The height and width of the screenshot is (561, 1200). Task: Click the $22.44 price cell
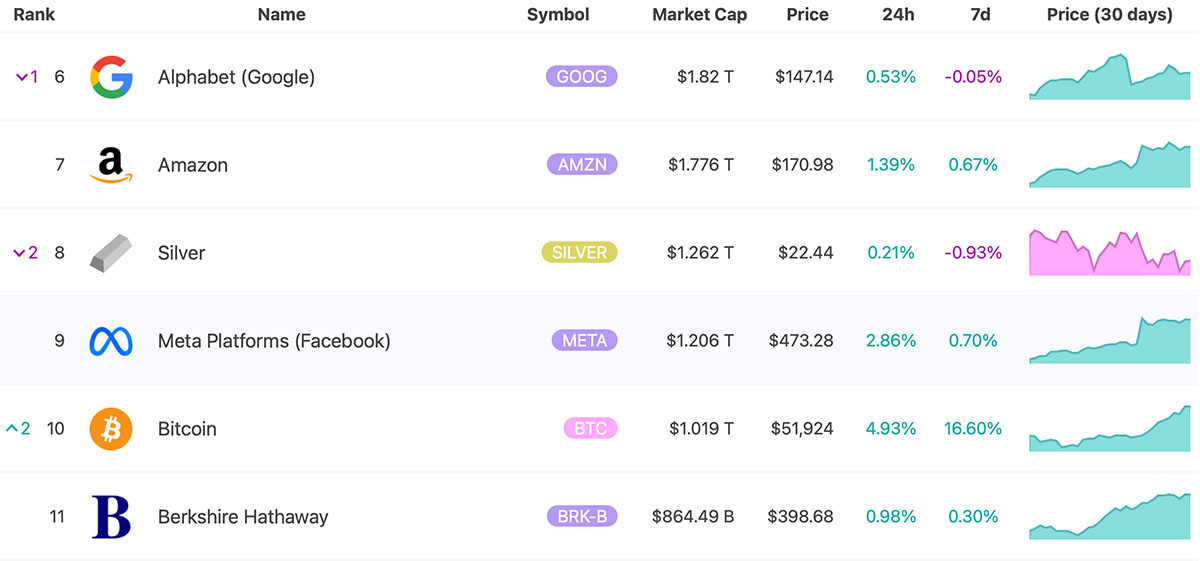(x=808, y=253)
